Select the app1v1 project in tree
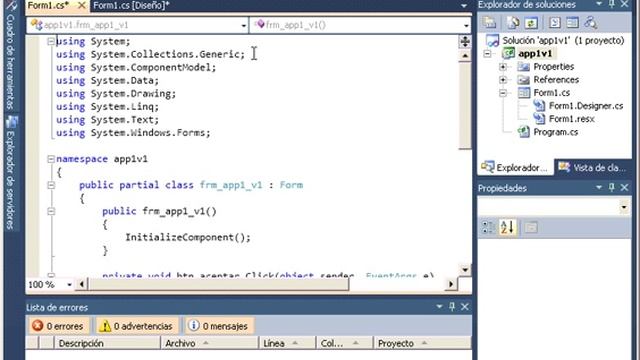 pyautogui.click(x=535, y=53)
